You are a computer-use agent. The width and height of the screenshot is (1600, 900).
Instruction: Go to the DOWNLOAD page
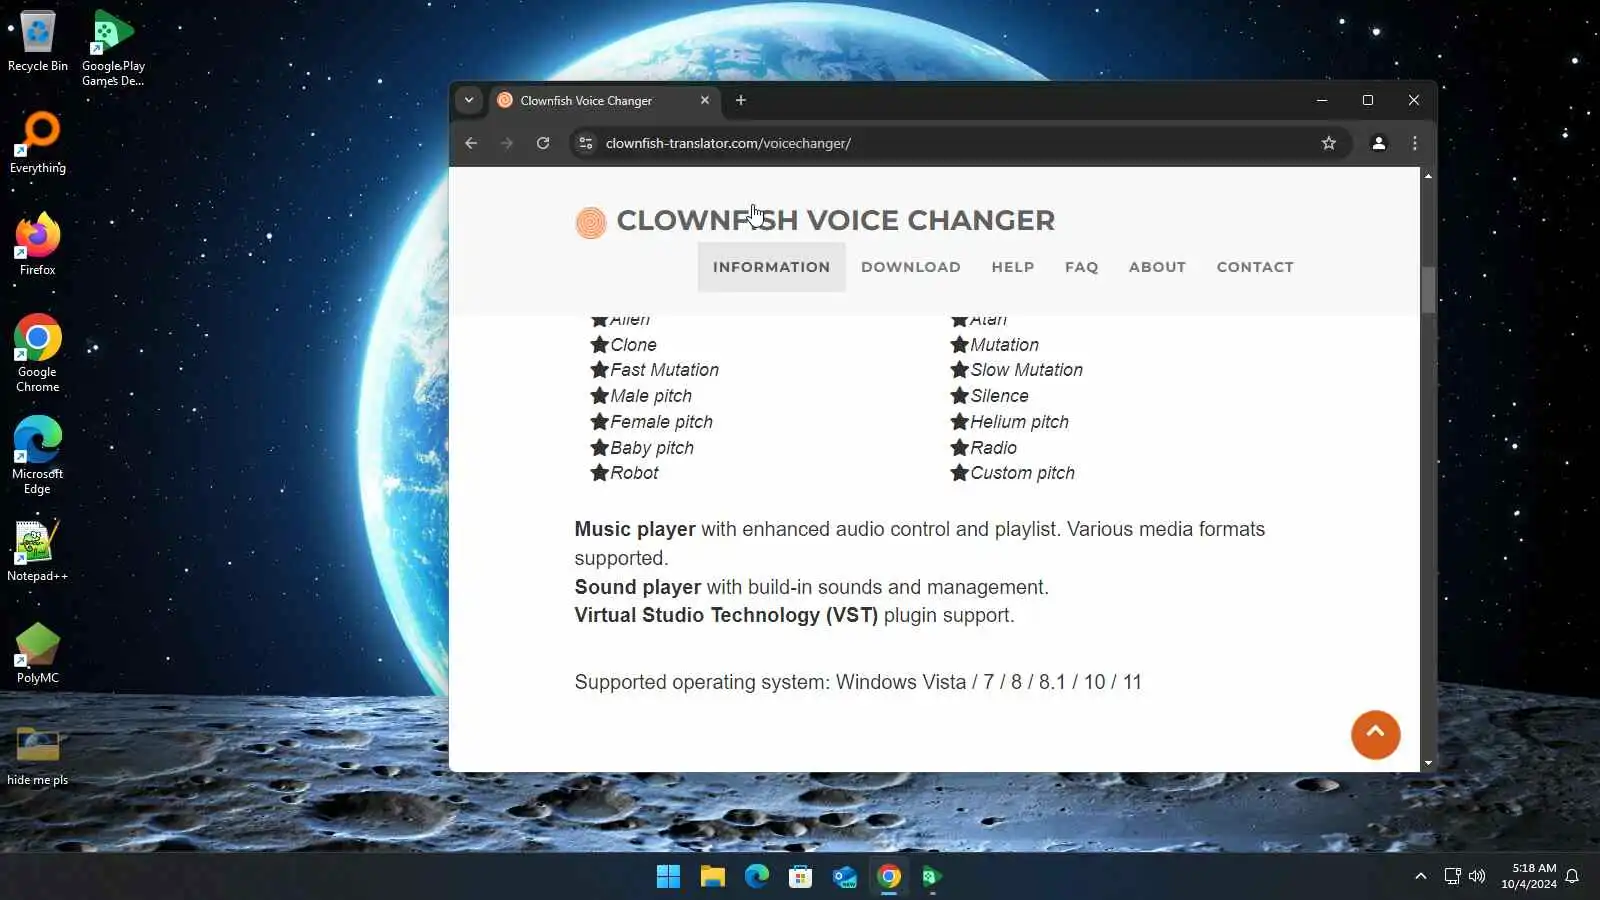pos(910,267)
